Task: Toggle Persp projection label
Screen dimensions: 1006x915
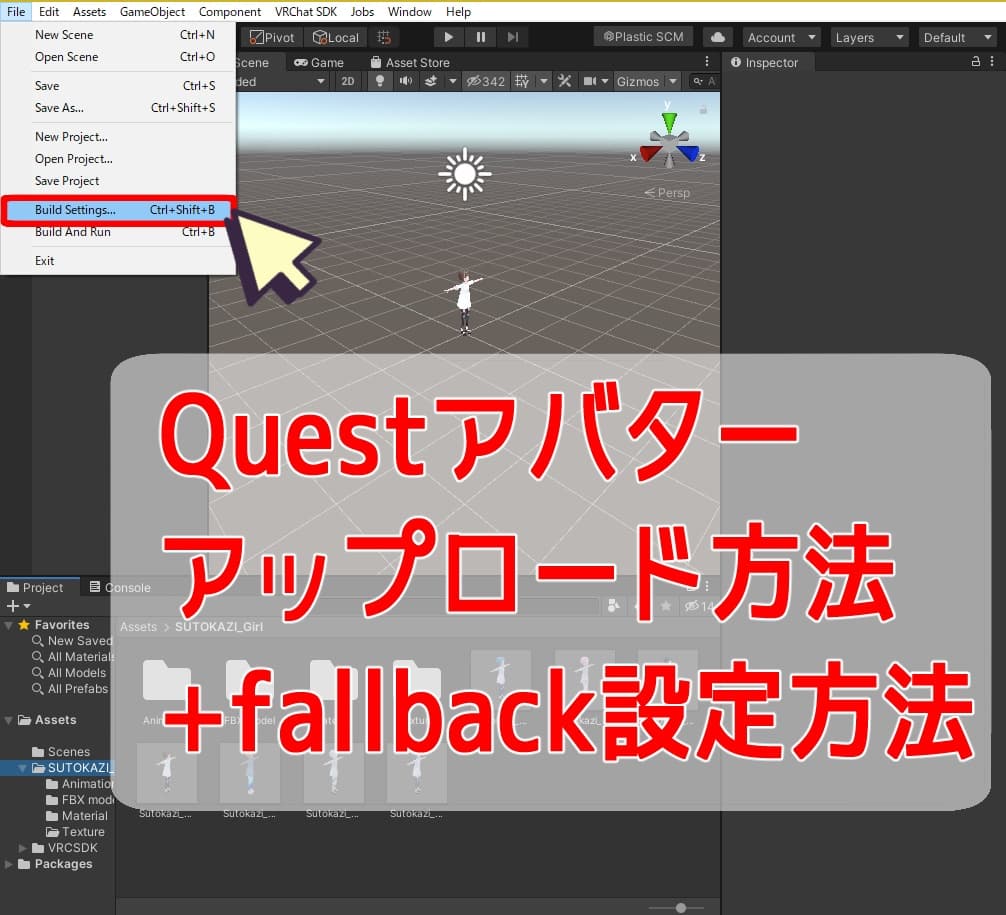Action: coord(667,192)
